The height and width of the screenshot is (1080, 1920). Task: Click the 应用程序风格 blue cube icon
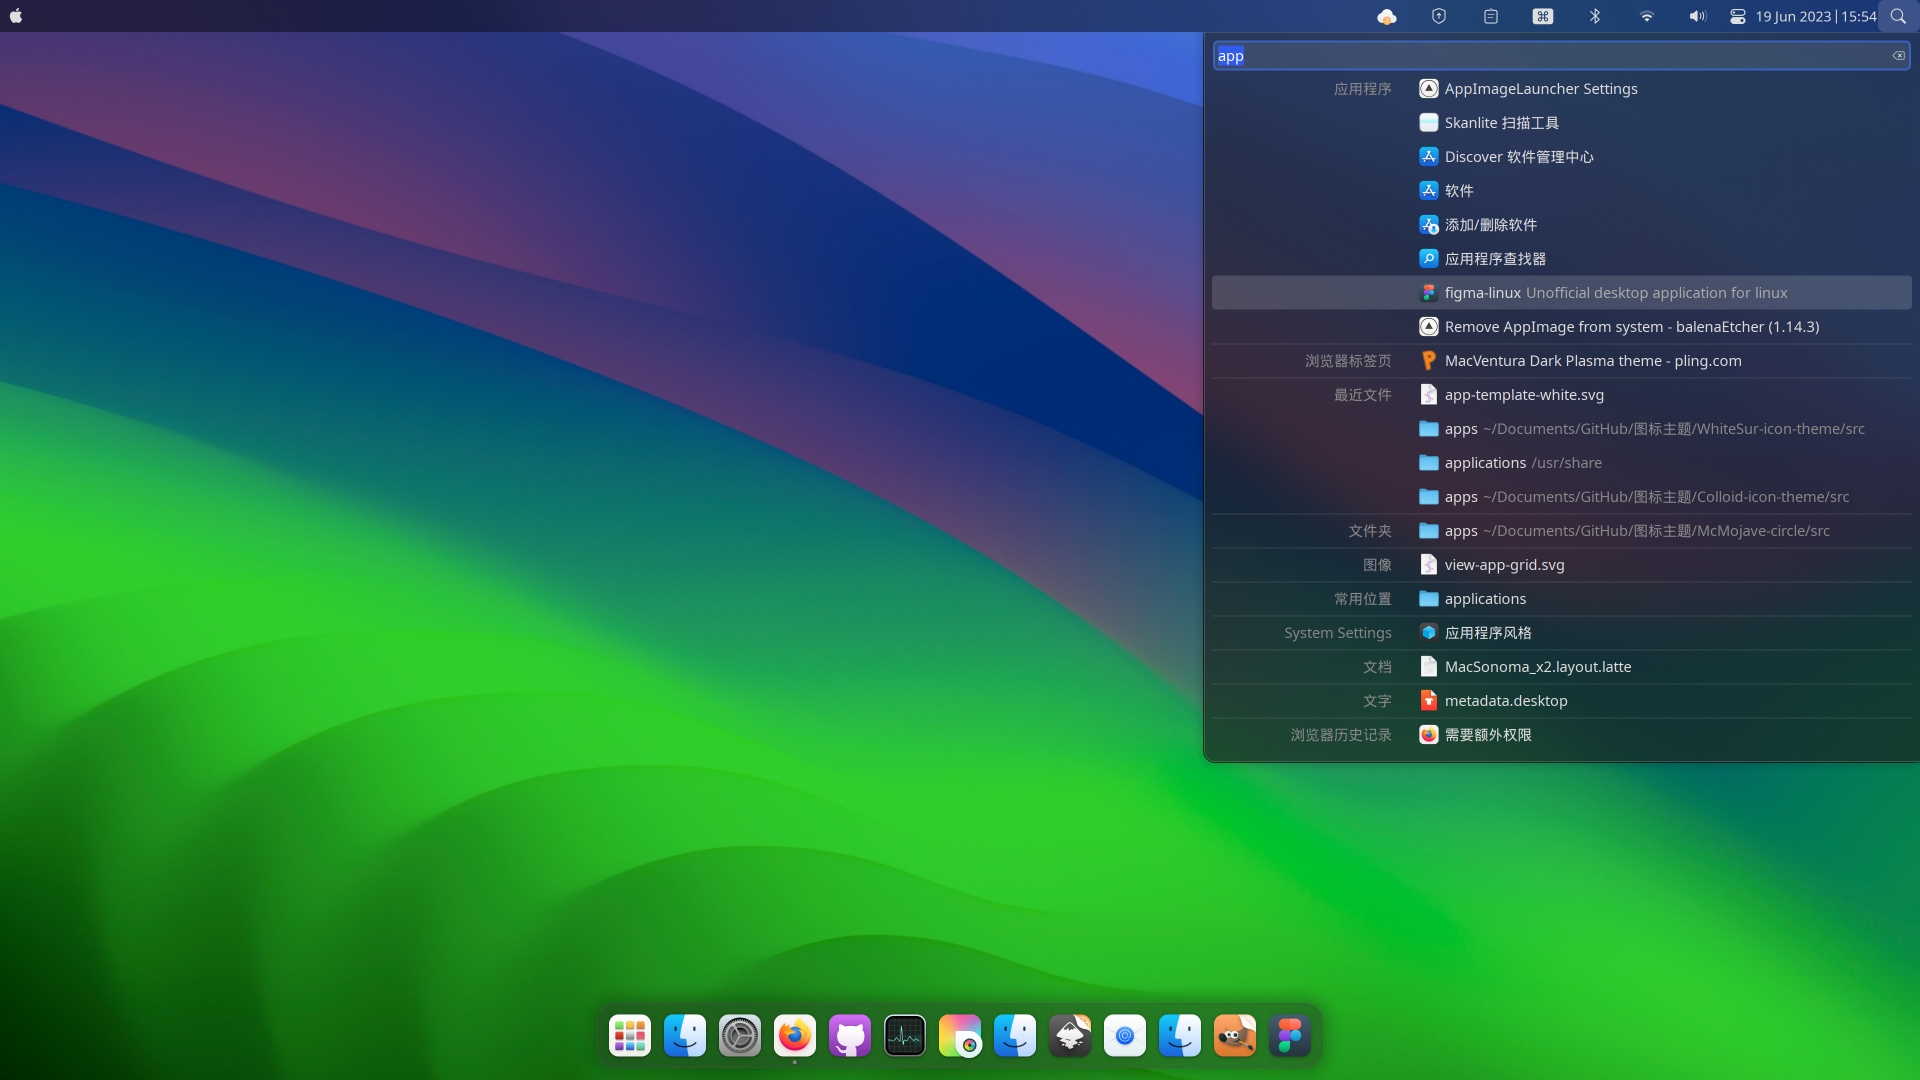[x=1429, y=633]
